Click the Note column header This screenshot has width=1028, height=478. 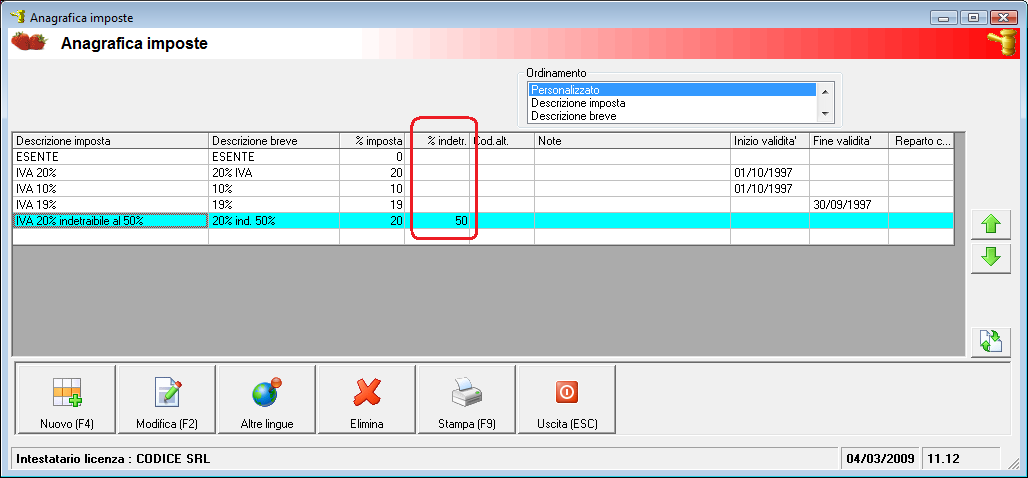pos(633,141)
